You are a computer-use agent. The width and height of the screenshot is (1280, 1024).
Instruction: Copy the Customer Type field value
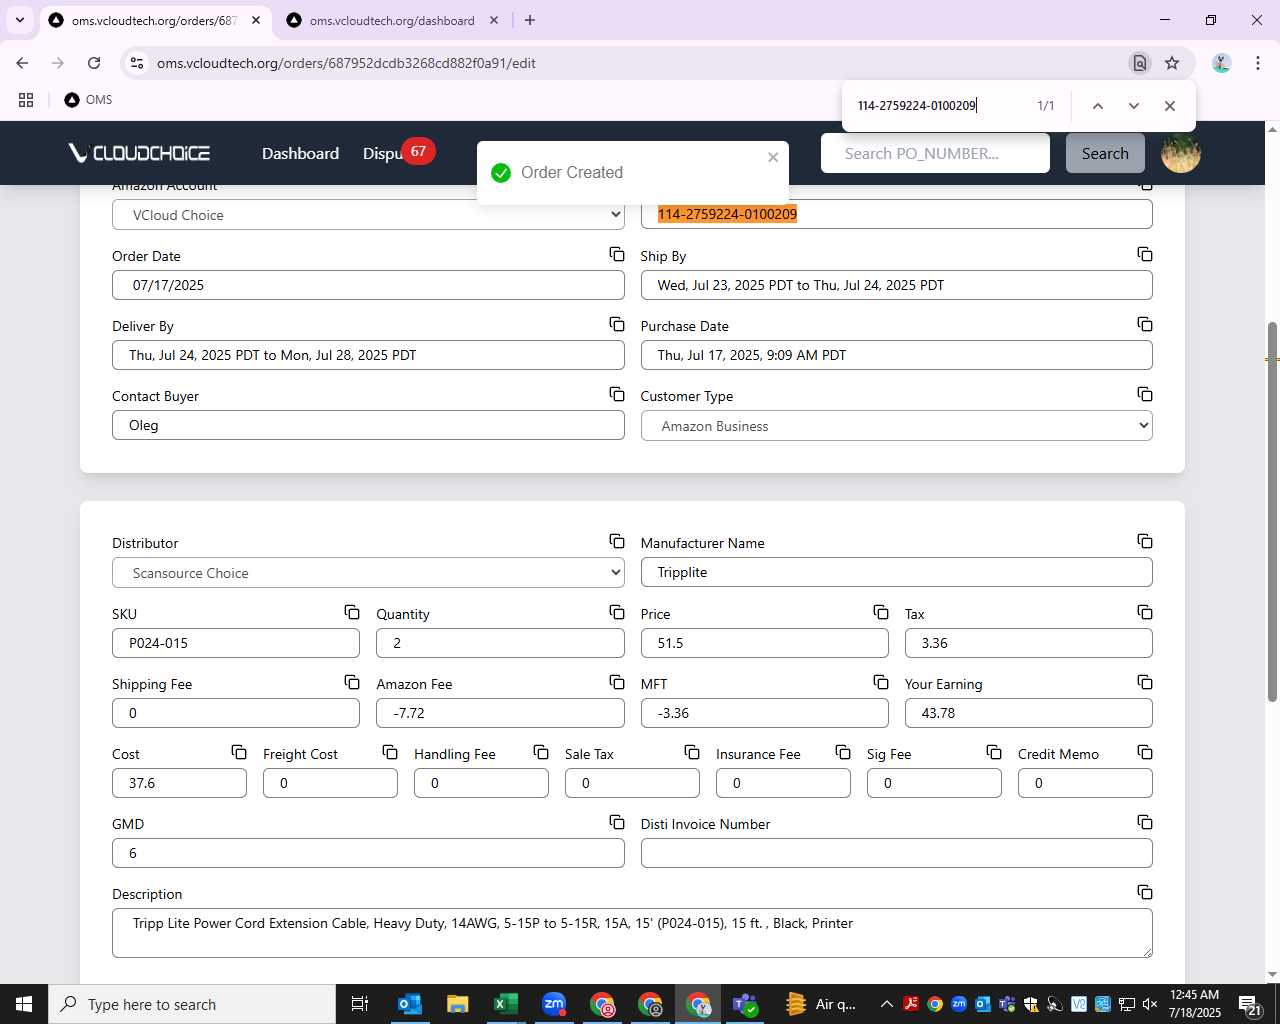[1145, 394]
